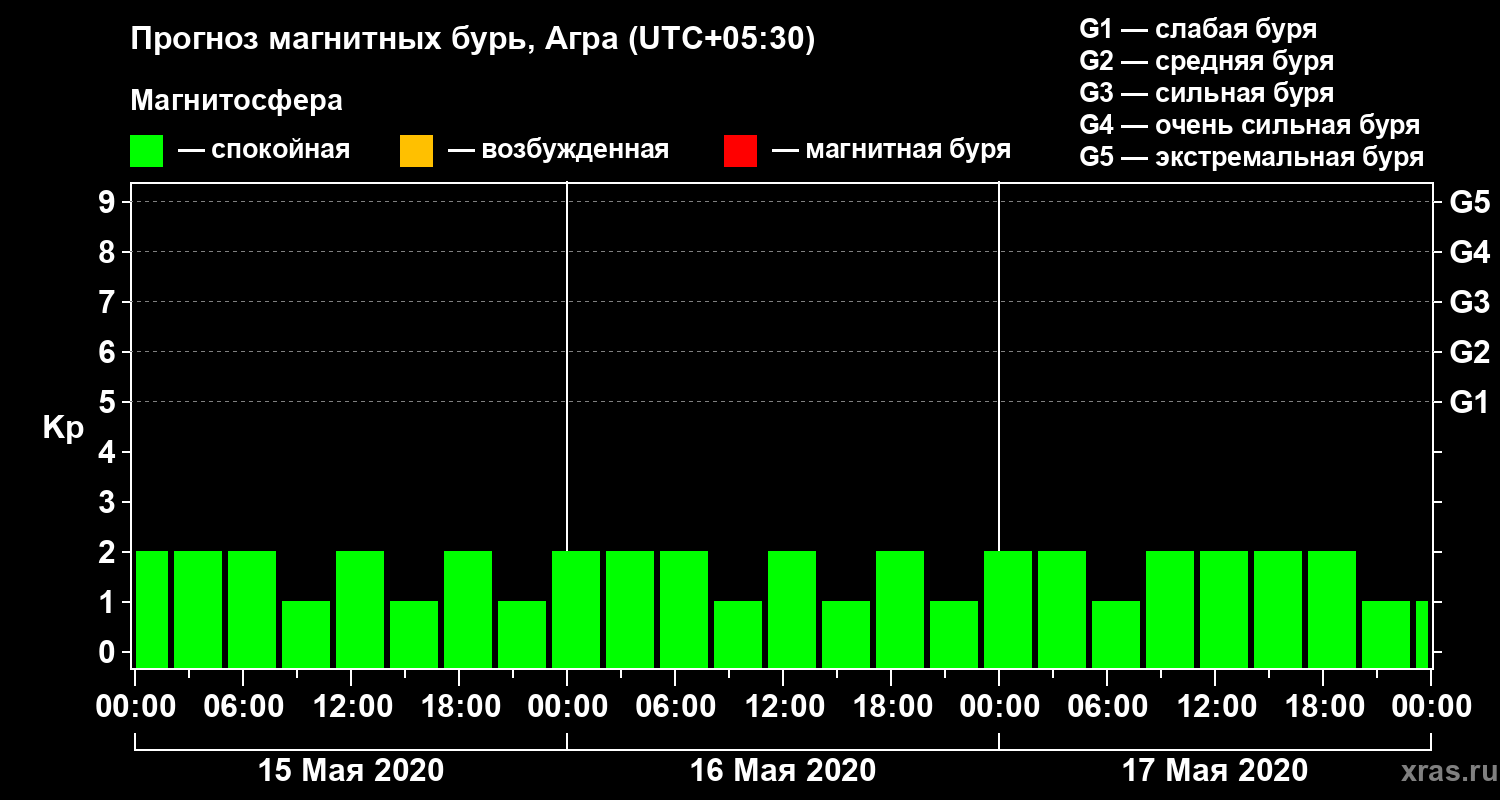This screenshot has height=800, width=1500.
Task: Click the '17 Мая 2020' date label
Action: point(1215,770)
